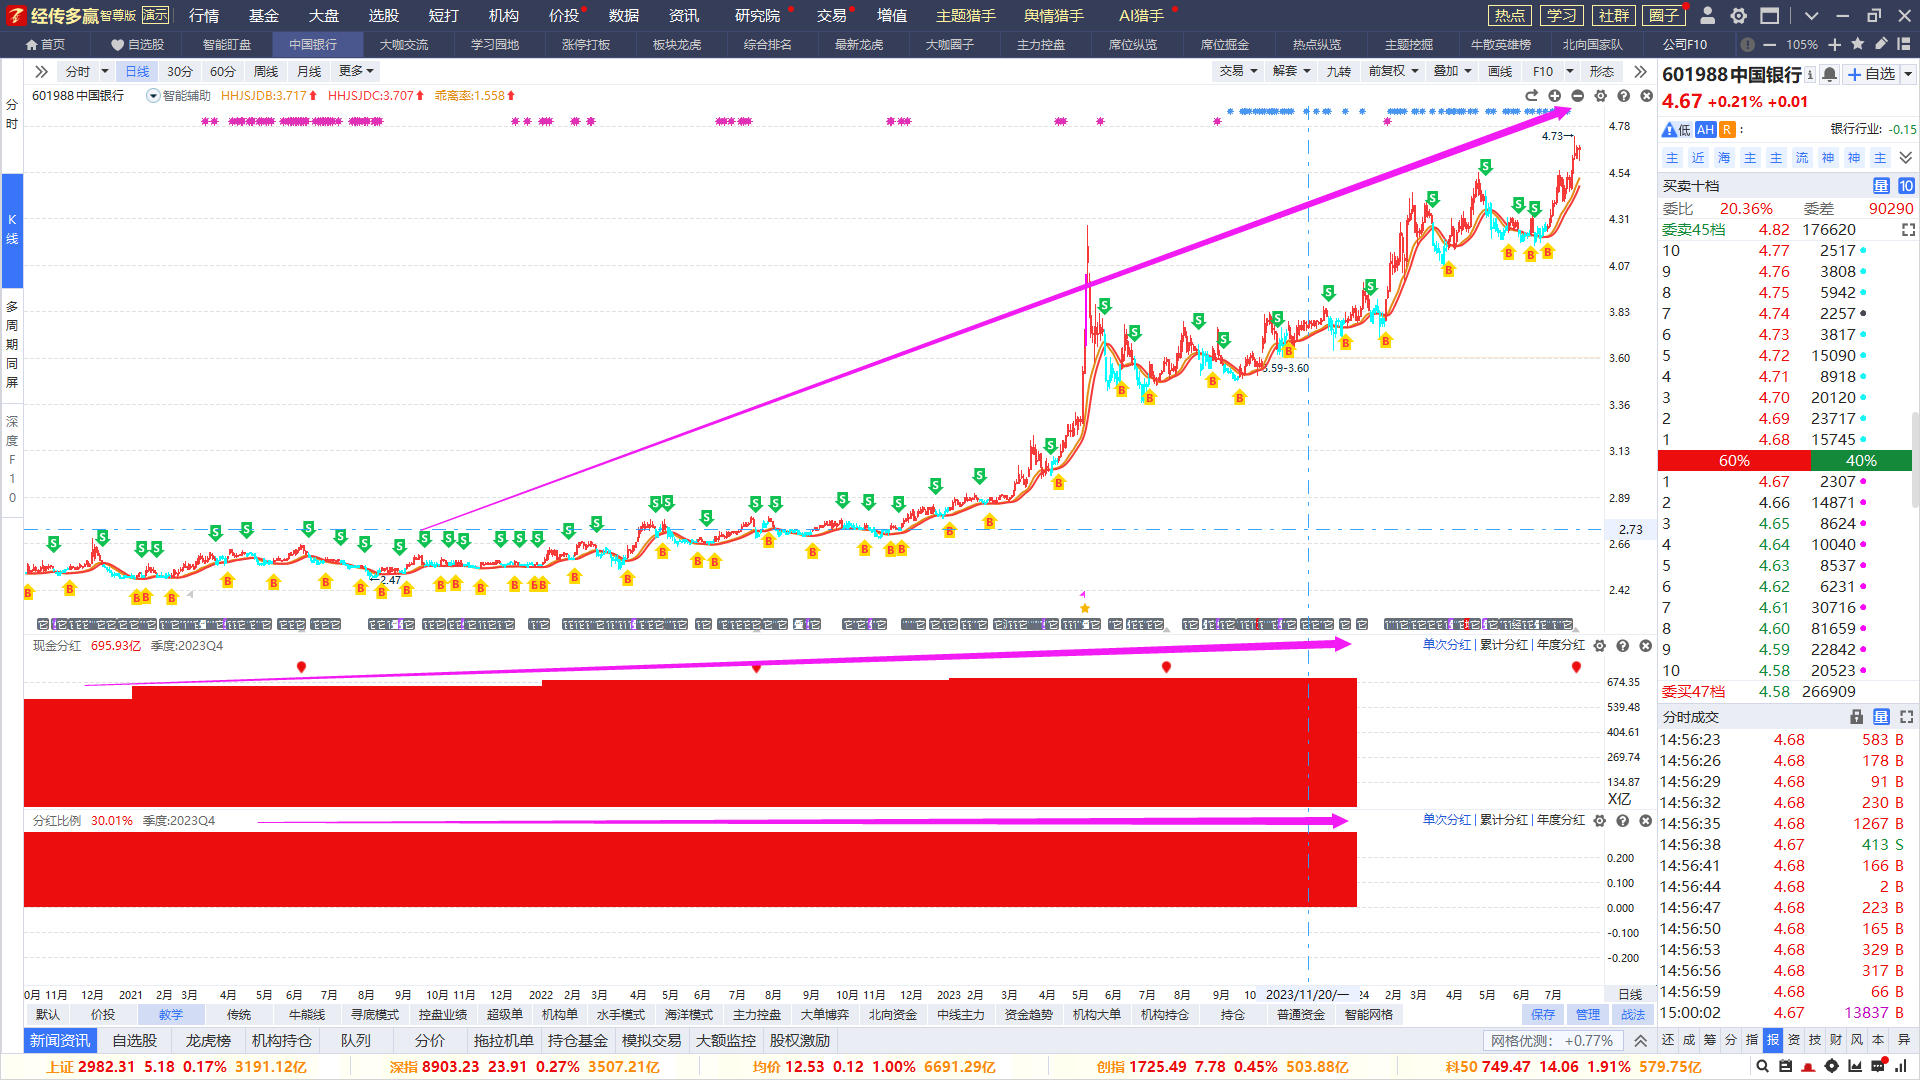Open the F10 dropdown arrow
The image size is (1920, 1080).
(1570, 71)
